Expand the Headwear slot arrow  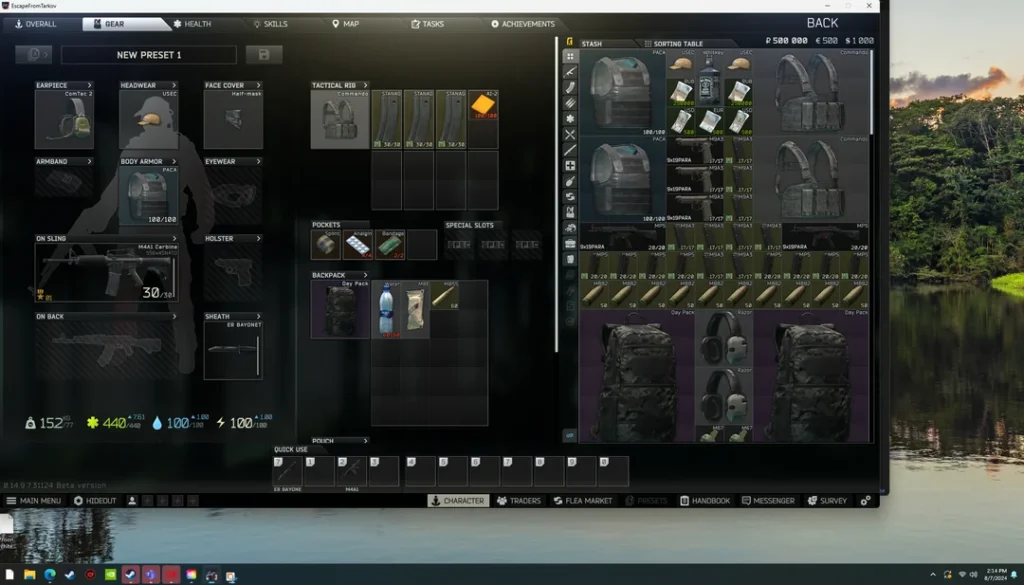174,86
